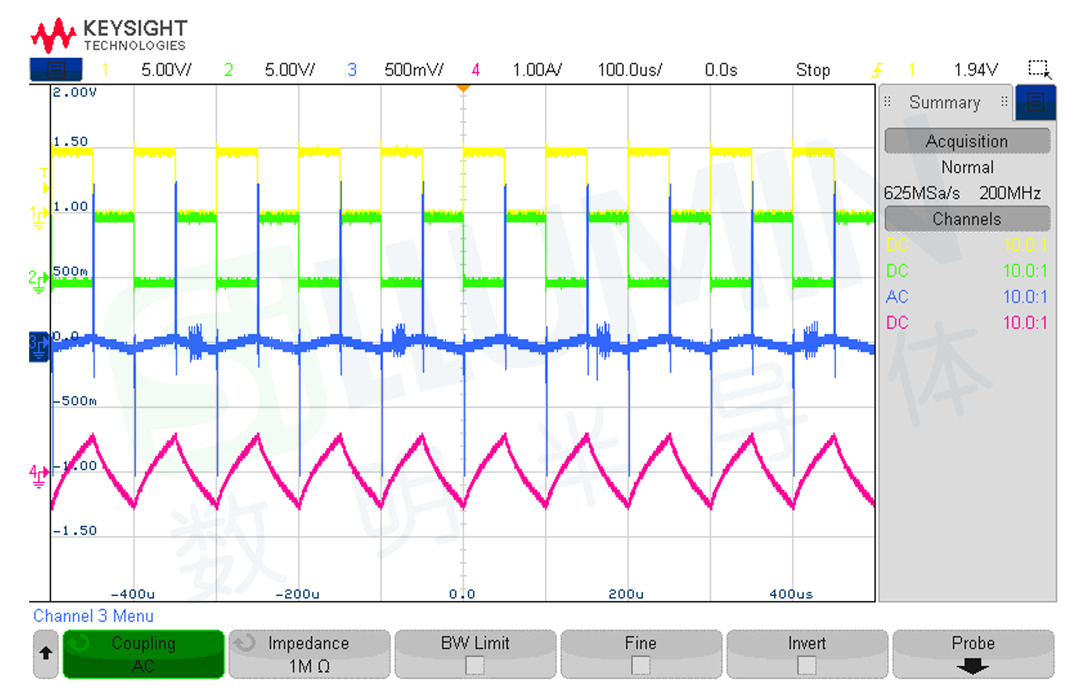
Task: Click the Channels section header
Action: (x=966, y=219)
